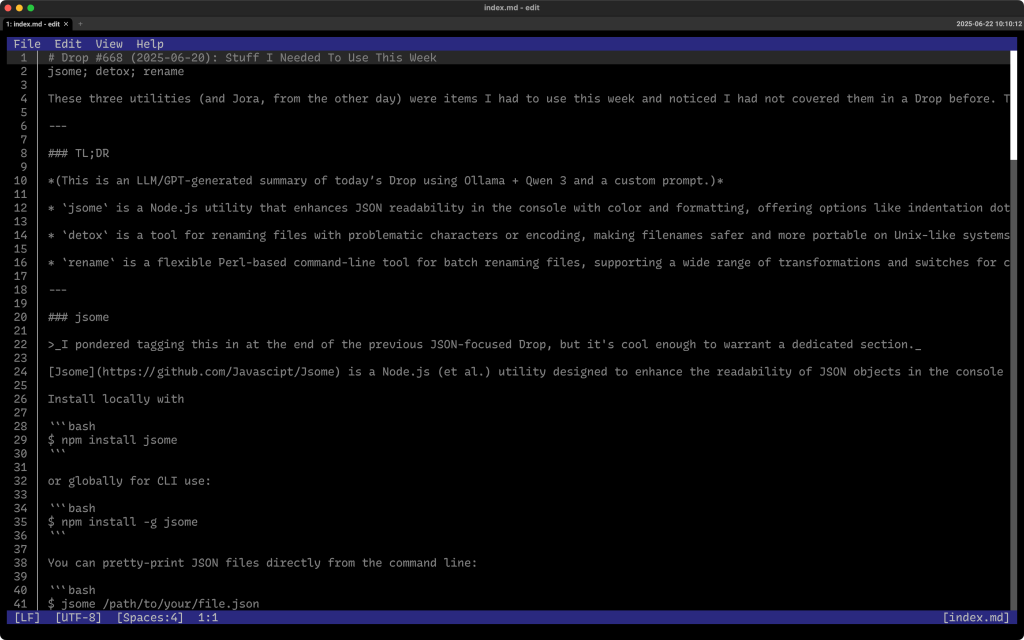The image size is (1024, 640).
Task: Click the macOS yellow minimize button
Action: pyautogui.click(x=19, y=8)
